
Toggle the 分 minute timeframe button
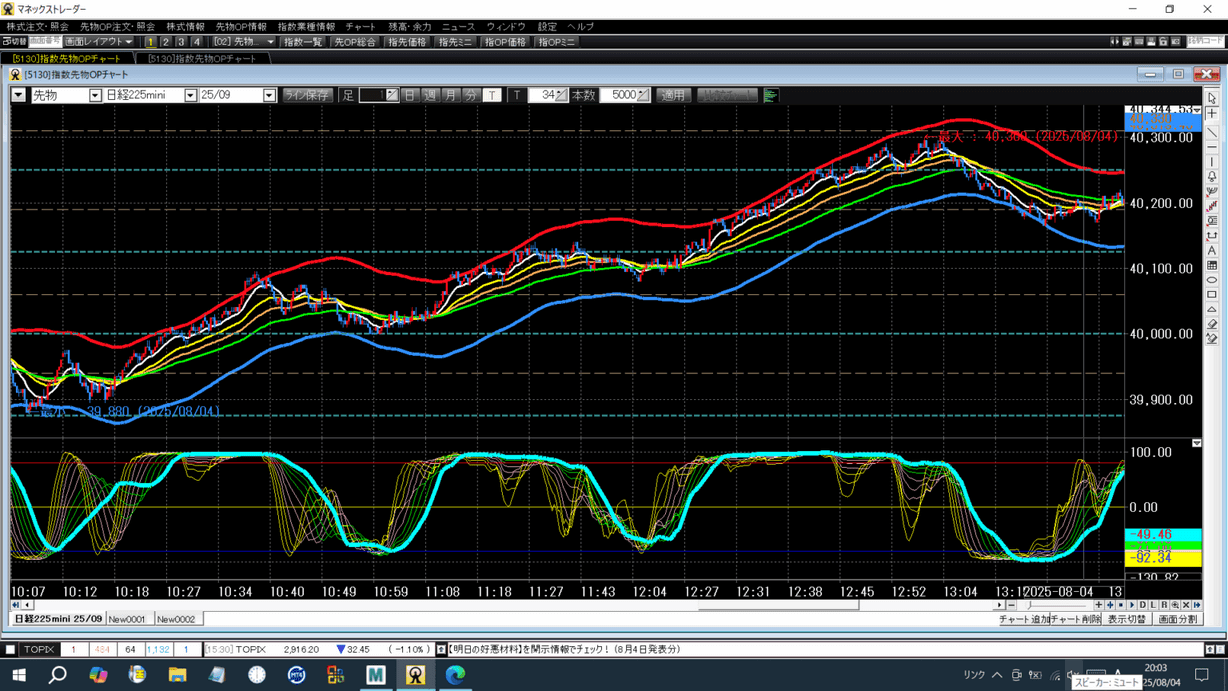point(471,95)
